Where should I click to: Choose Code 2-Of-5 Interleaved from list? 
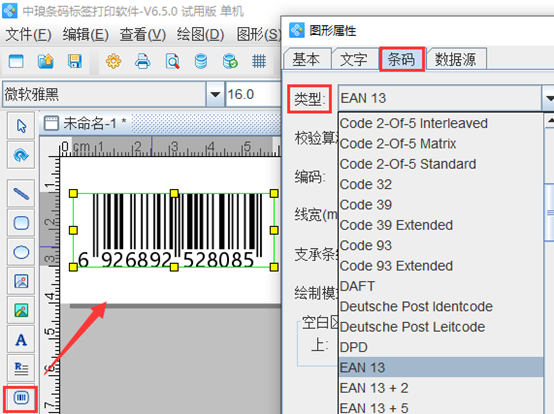pyautogui.click(x=441, y=123)
